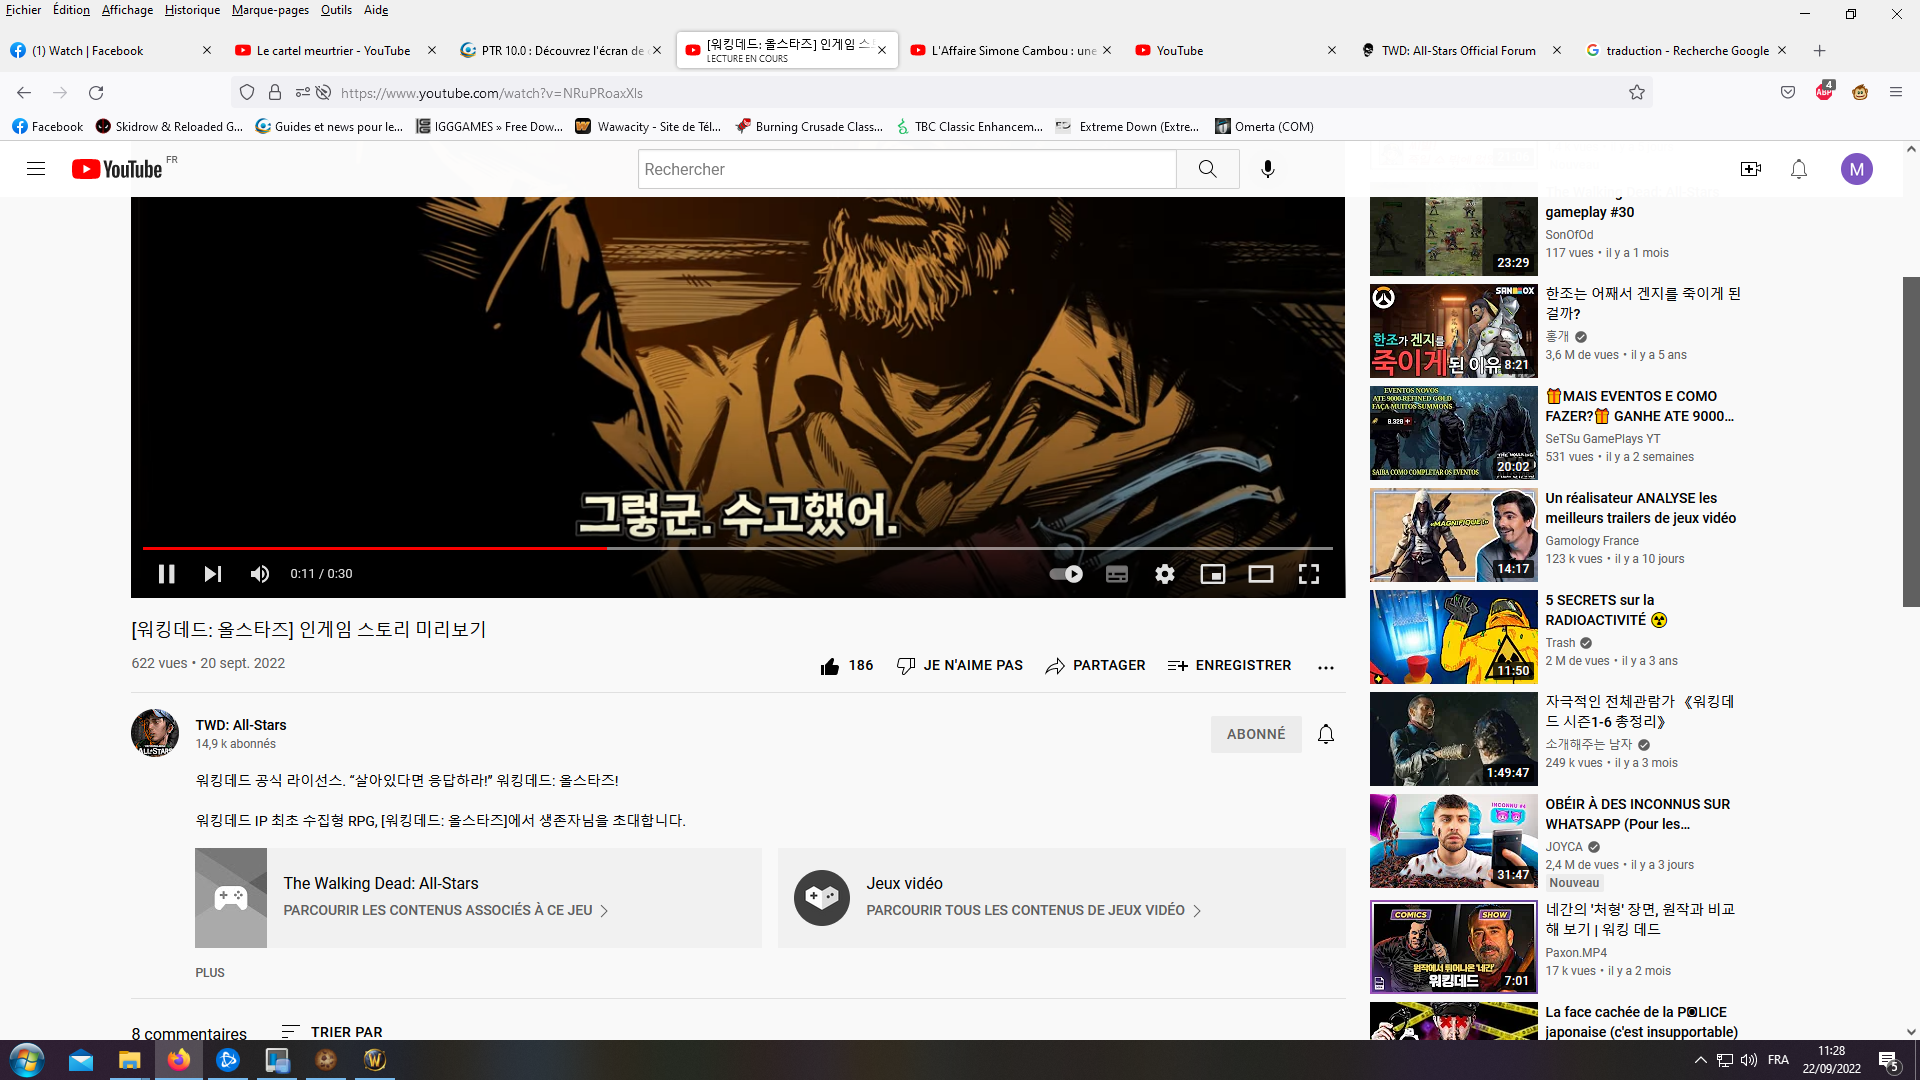Toggle channel notification bell for TWD: All-Stars
Viewport: 1920px width, 1080px height.
click(x=1326, y=734)
